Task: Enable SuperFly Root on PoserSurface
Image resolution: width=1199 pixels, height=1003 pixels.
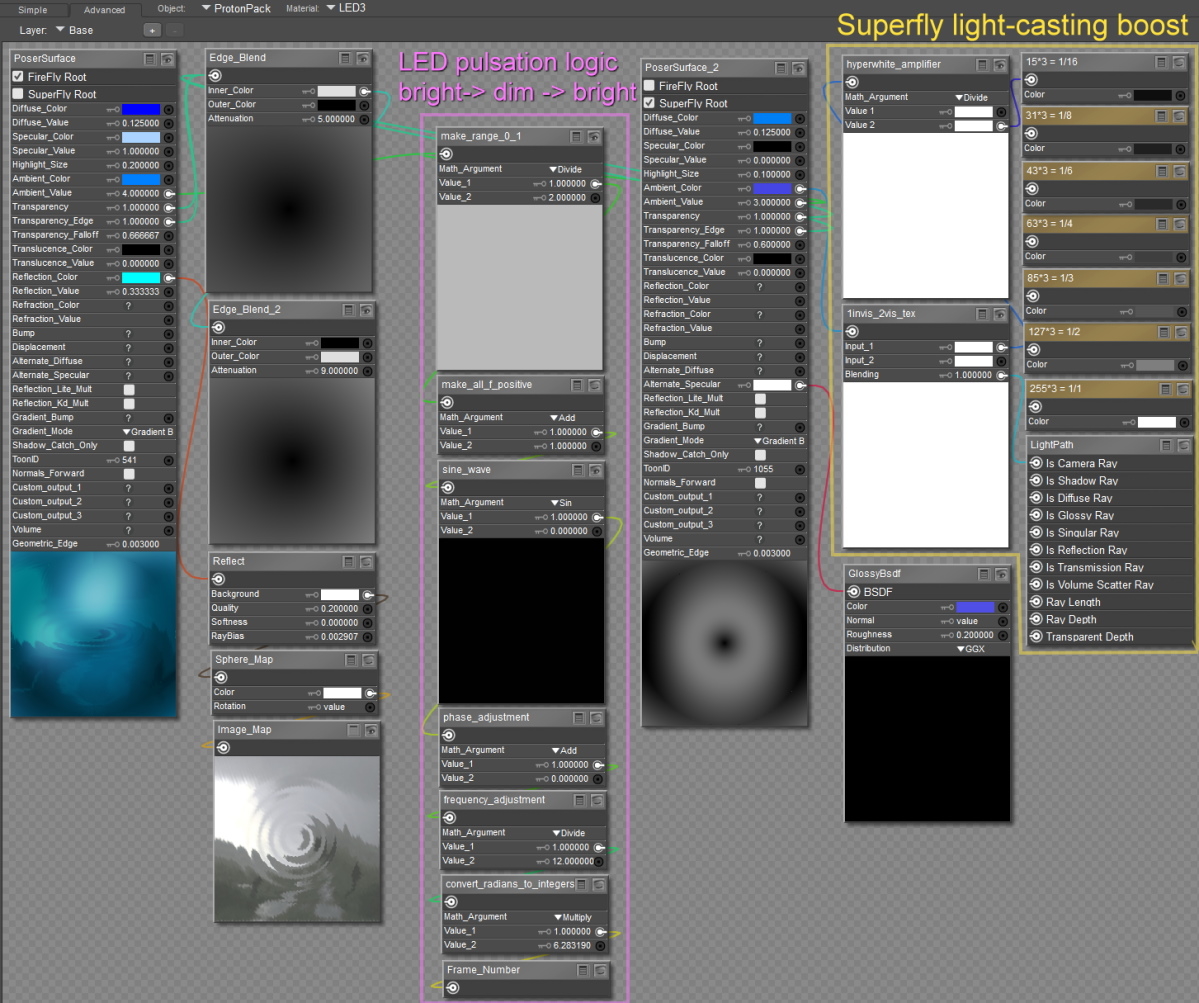Action: (18, 94)
